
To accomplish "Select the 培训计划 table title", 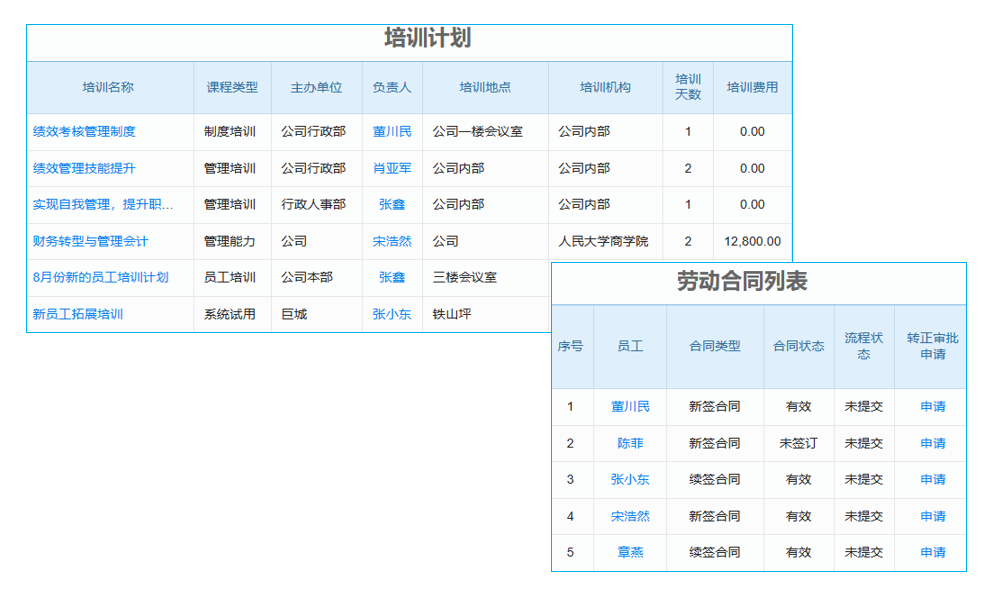I will coord(410,42).
